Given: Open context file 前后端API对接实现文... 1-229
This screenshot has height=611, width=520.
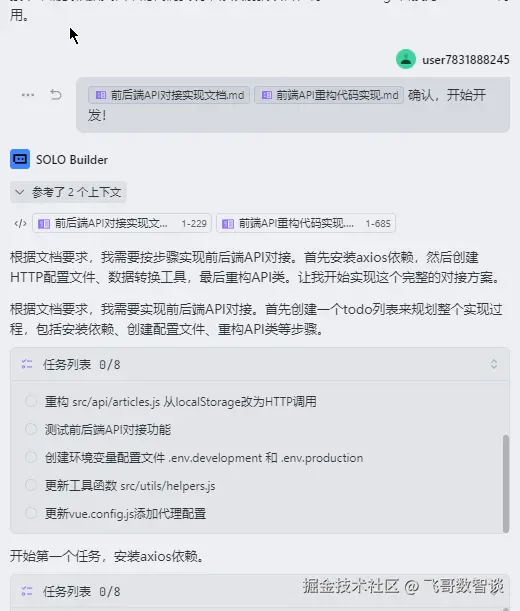Looking at the screenshot, I should 122,223.
